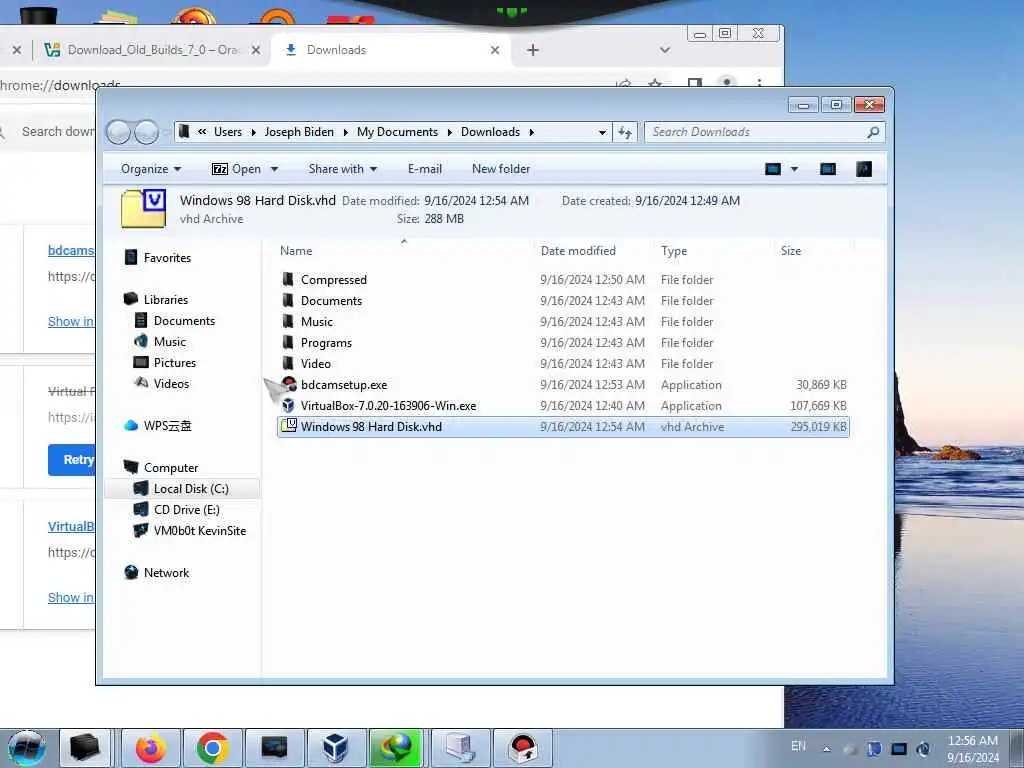Select Local Disk (C:)
This screenshot has height=768, width=1024.
tap(191, 489)
